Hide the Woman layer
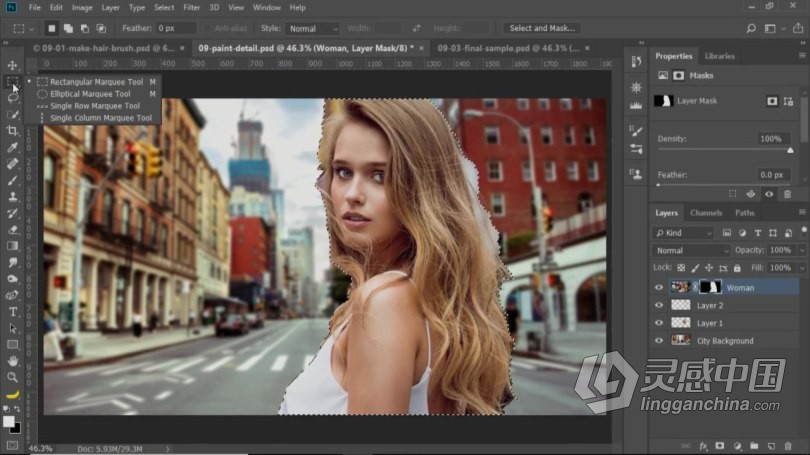The image size is (810, 455). [659, 288]
